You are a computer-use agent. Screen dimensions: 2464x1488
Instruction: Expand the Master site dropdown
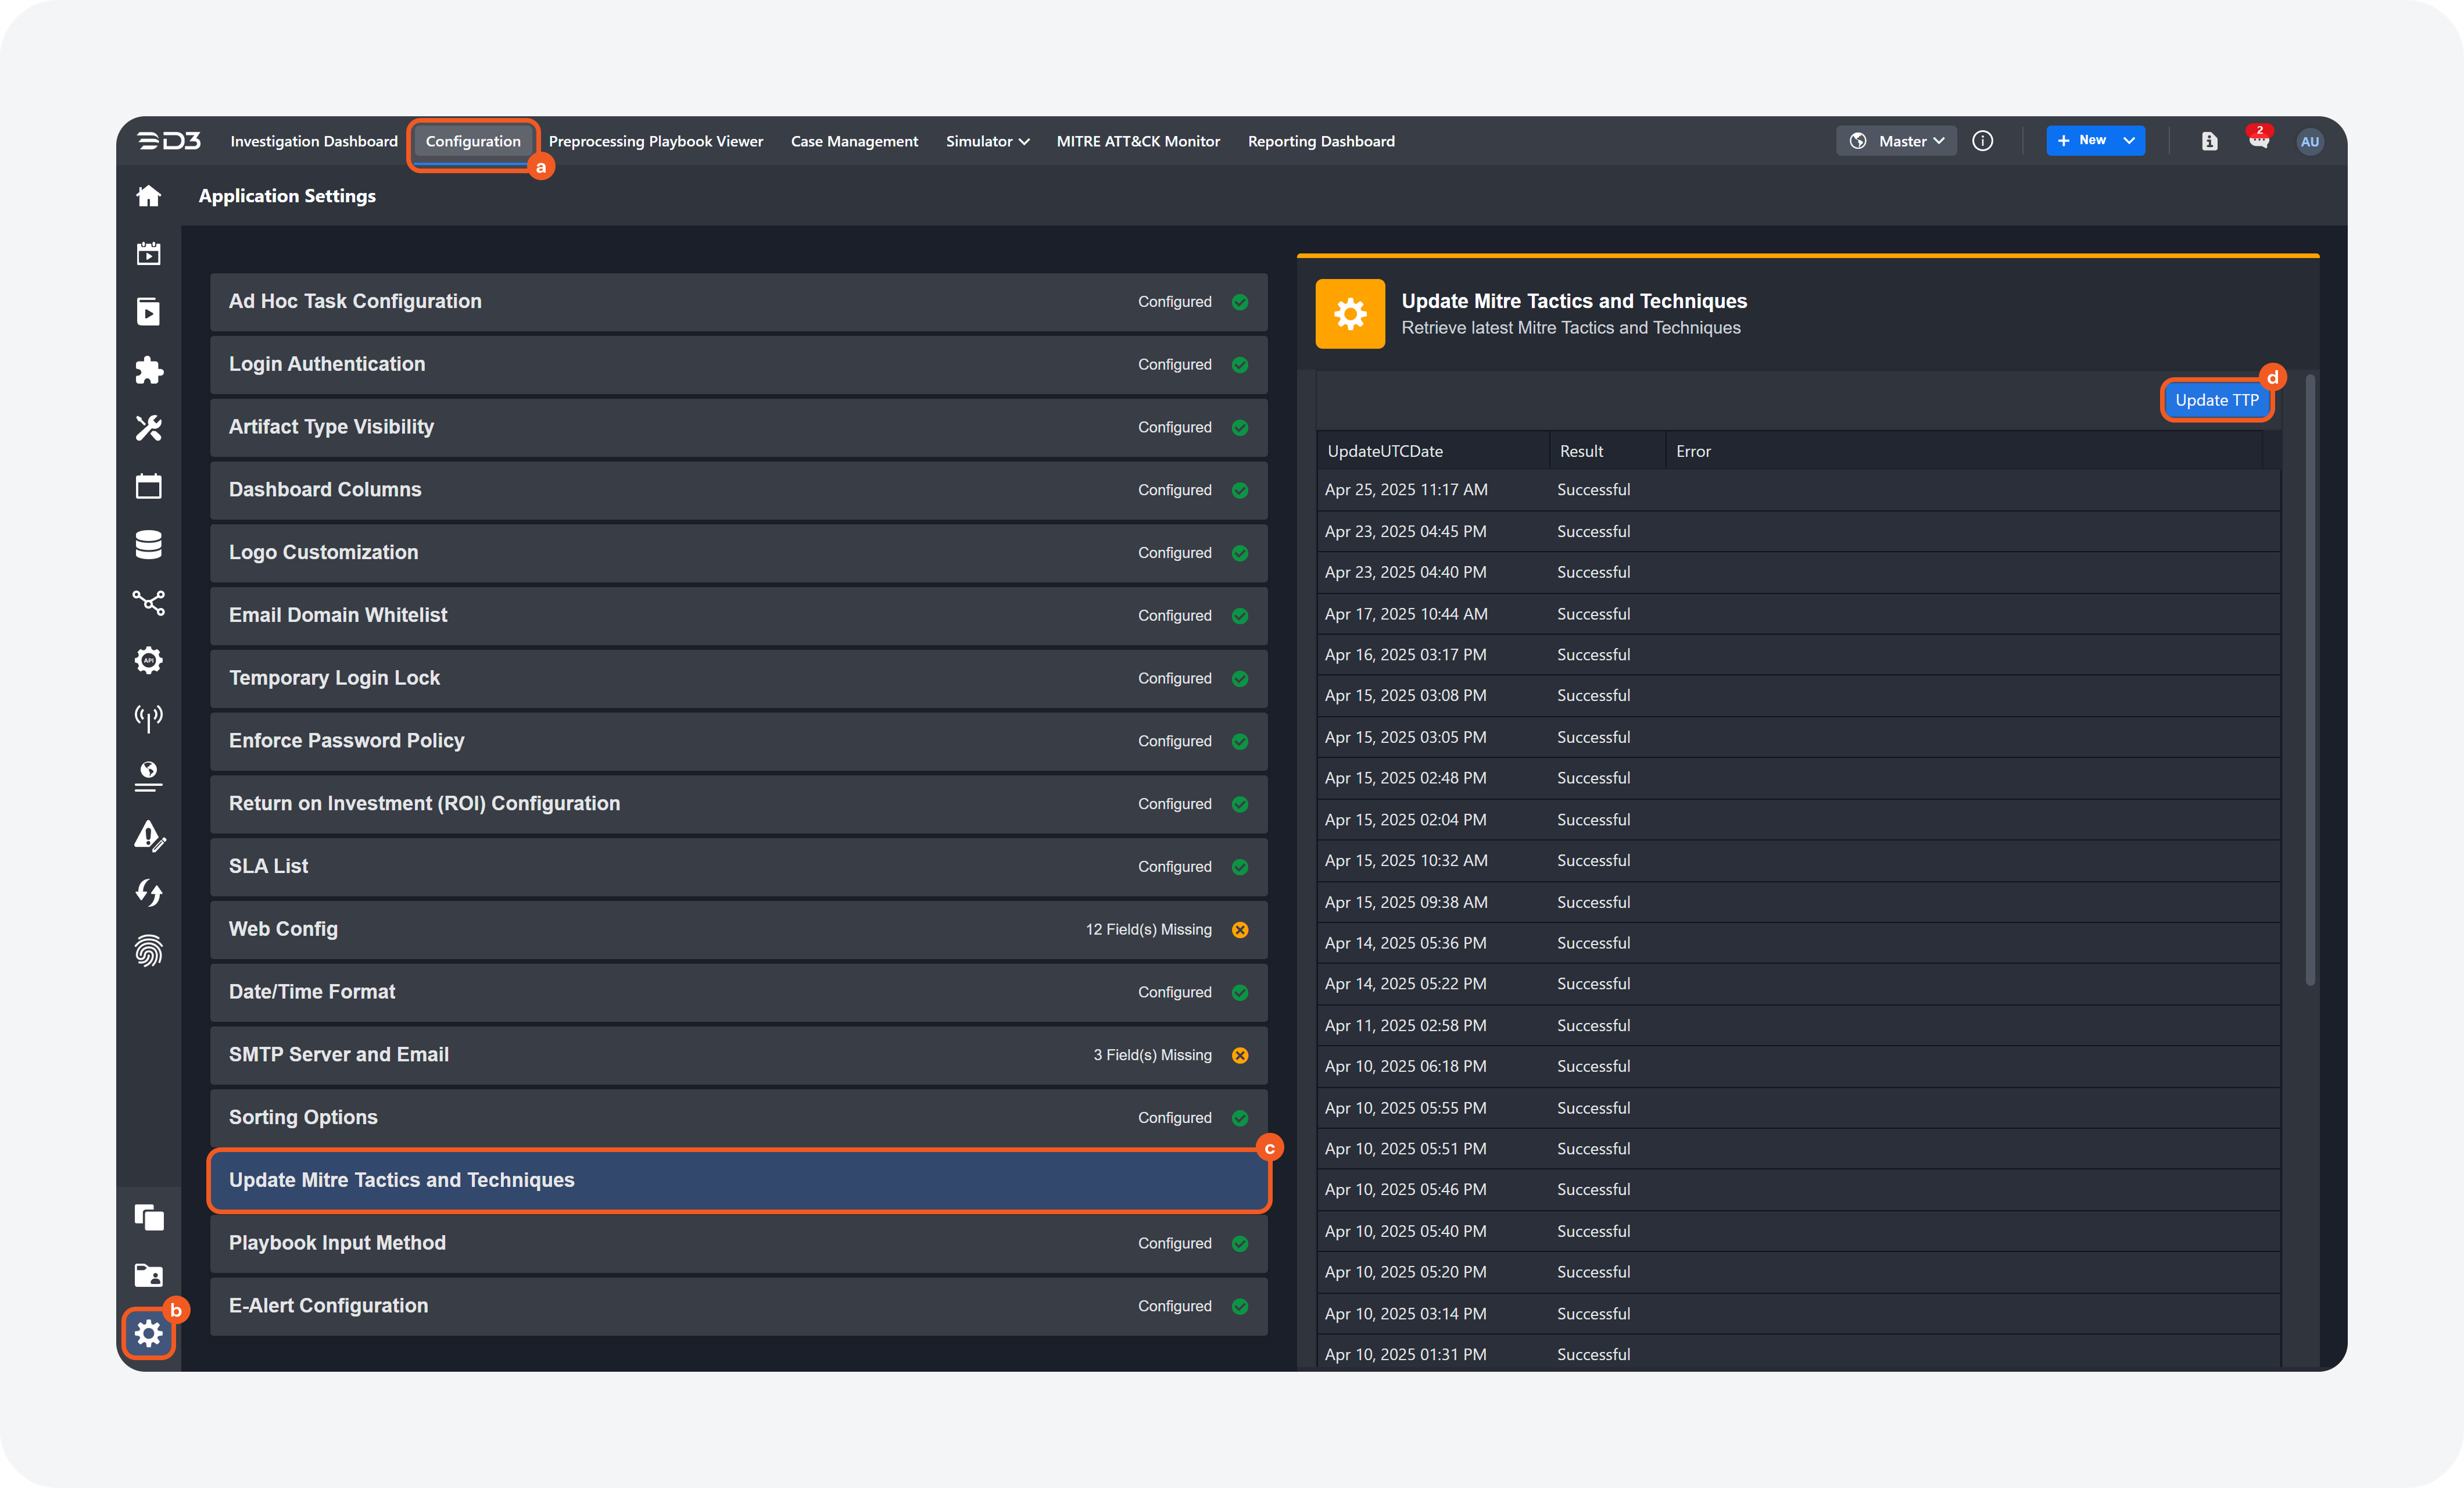coord(1896,141)
